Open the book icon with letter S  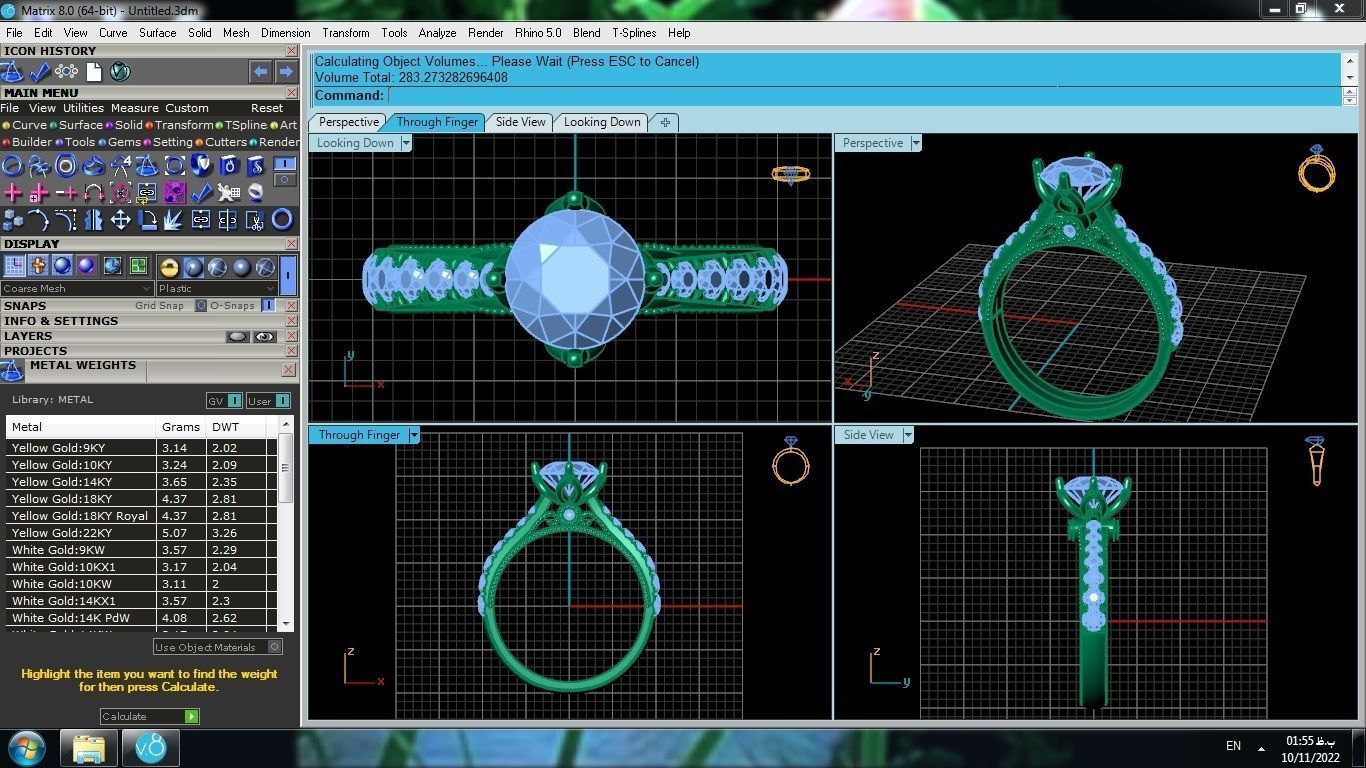click(255, 165)
